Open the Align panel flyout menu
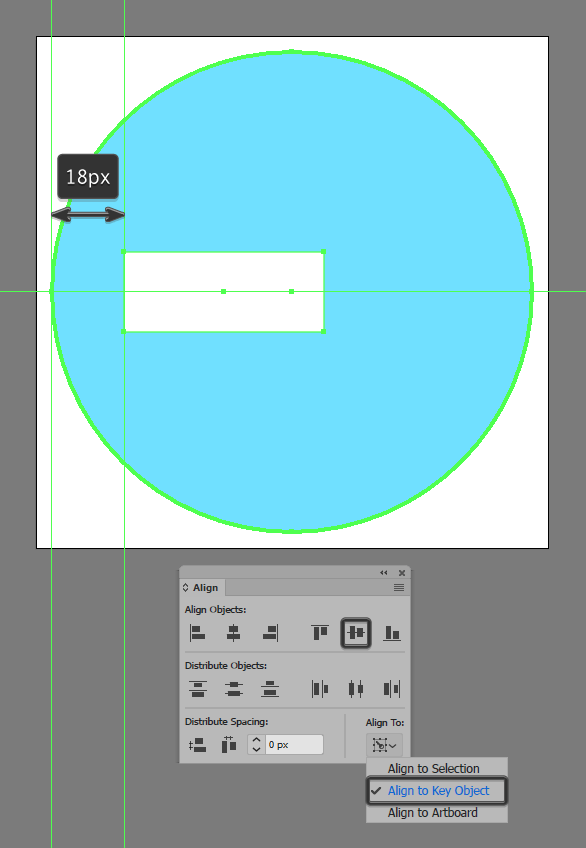Viewport: 586px width, 848px height. tap(399, 587)
